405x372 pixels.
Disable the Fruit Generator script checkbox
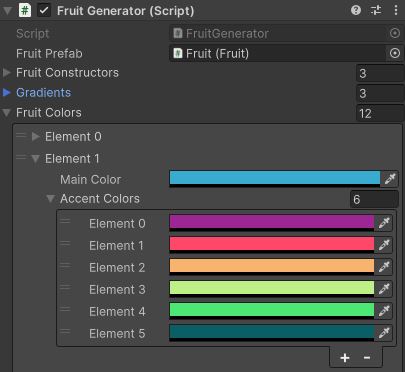[44, 10]
